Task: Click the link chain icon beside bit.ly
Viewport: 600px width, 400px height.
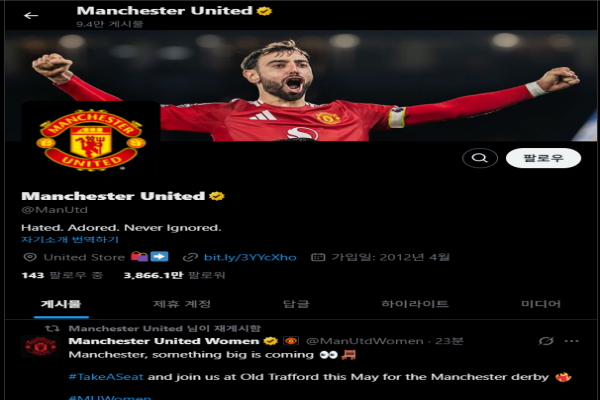Action: [190, 257]
